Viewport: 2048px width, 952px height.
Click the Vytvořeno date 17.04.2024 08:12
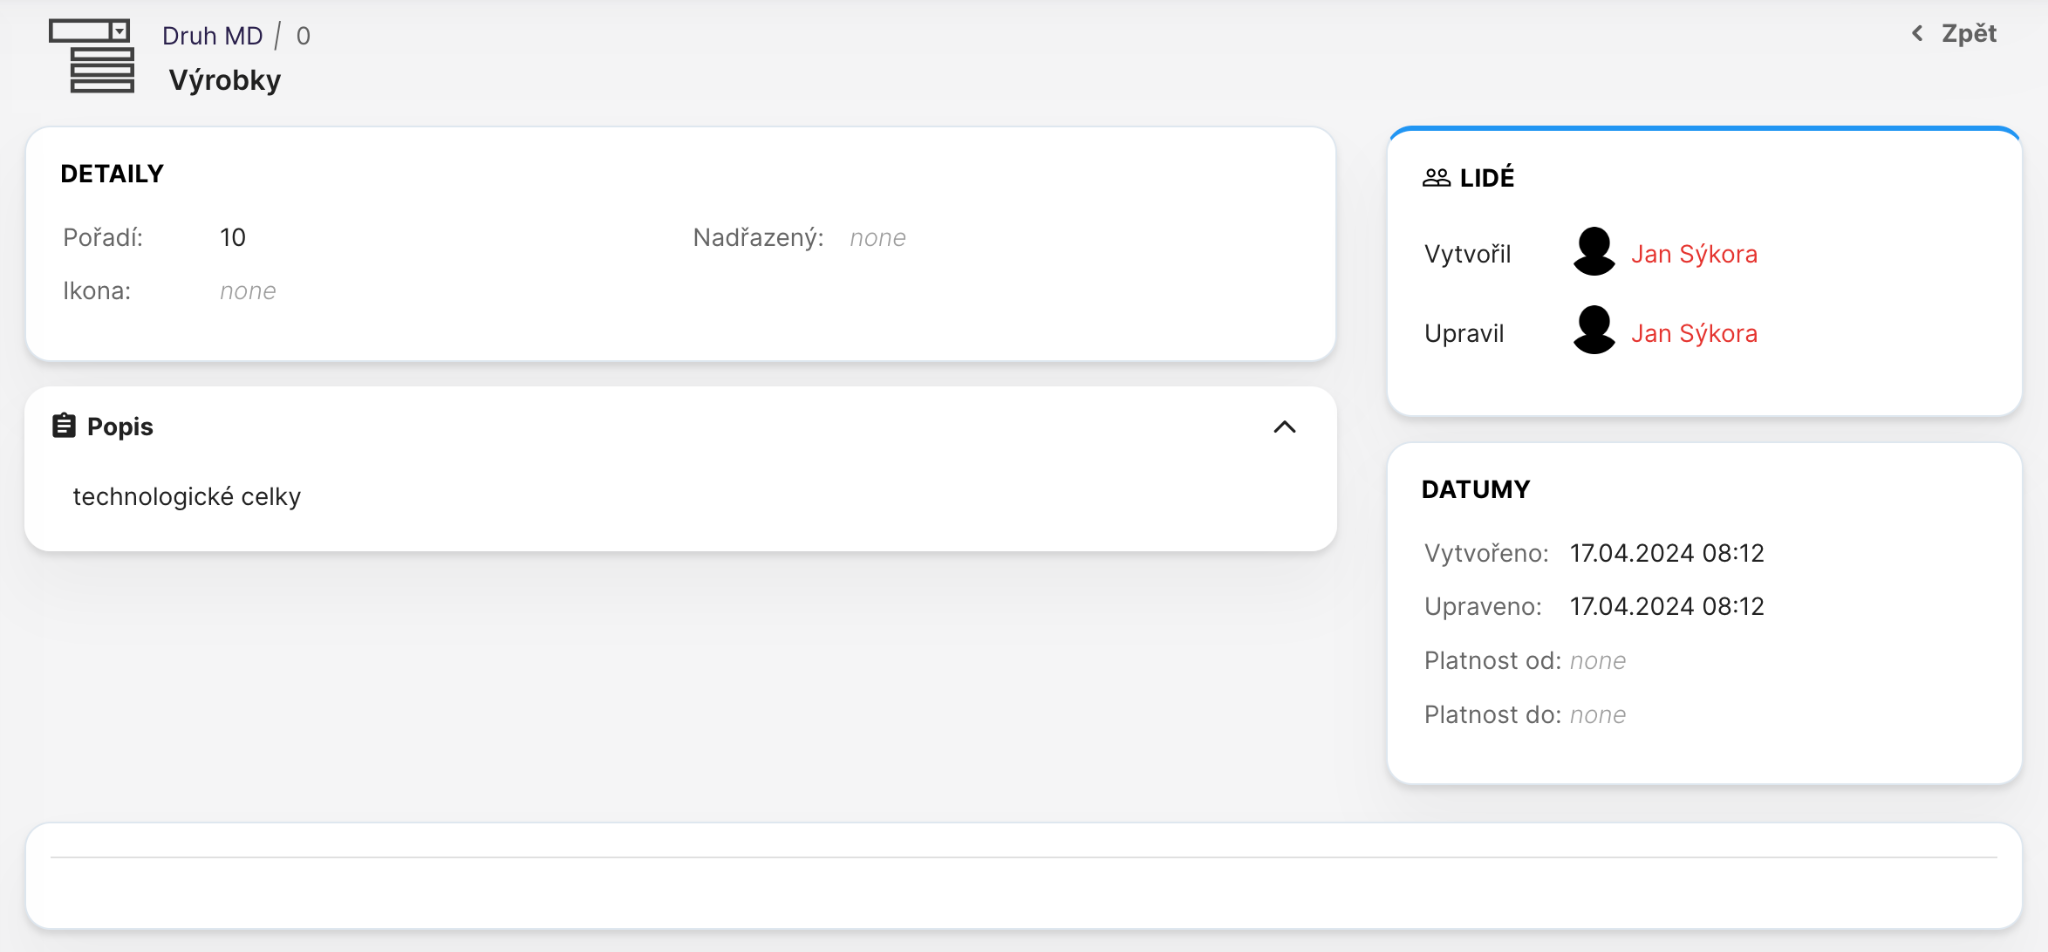pos(1666,553)
